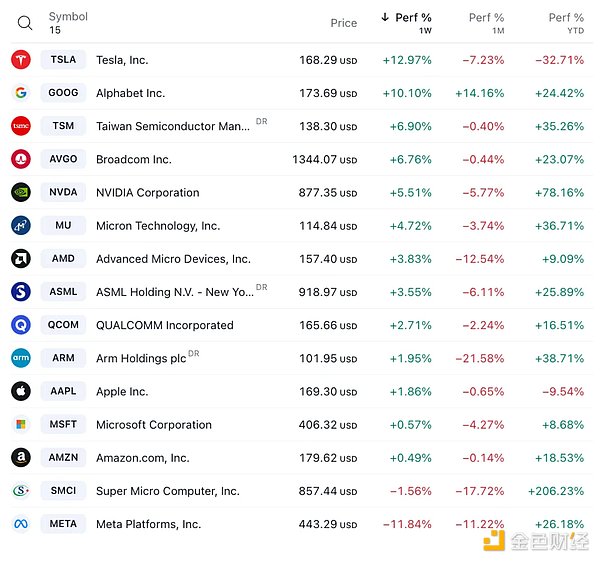The width and height of the screenshot is (600, 562).
Task: Open the SMCI ticker symbol badge
Action: [x=63, y=491]
